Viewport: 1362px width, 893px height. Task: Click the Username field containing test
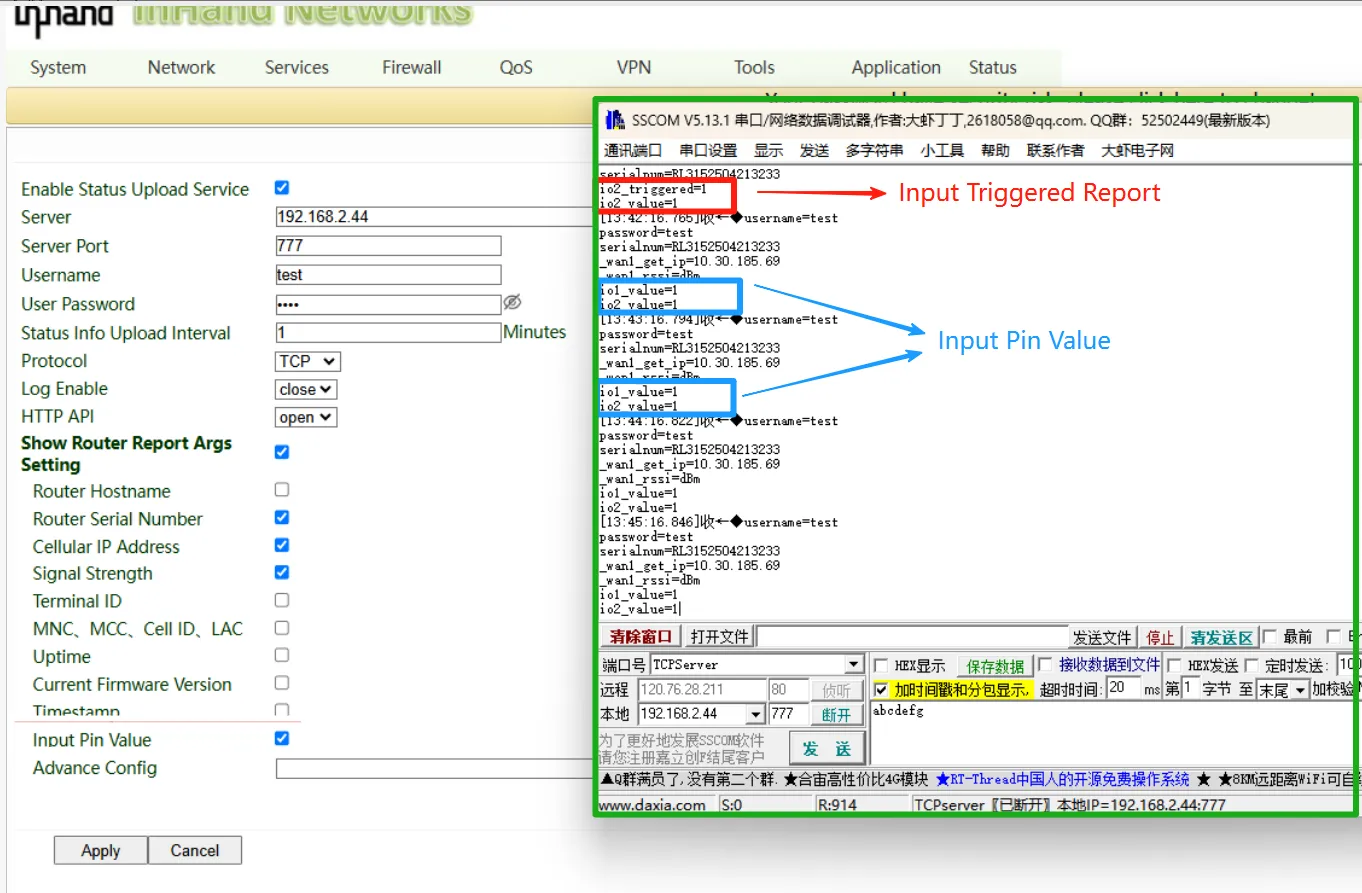pyautogui.click(x=388, y=274)
